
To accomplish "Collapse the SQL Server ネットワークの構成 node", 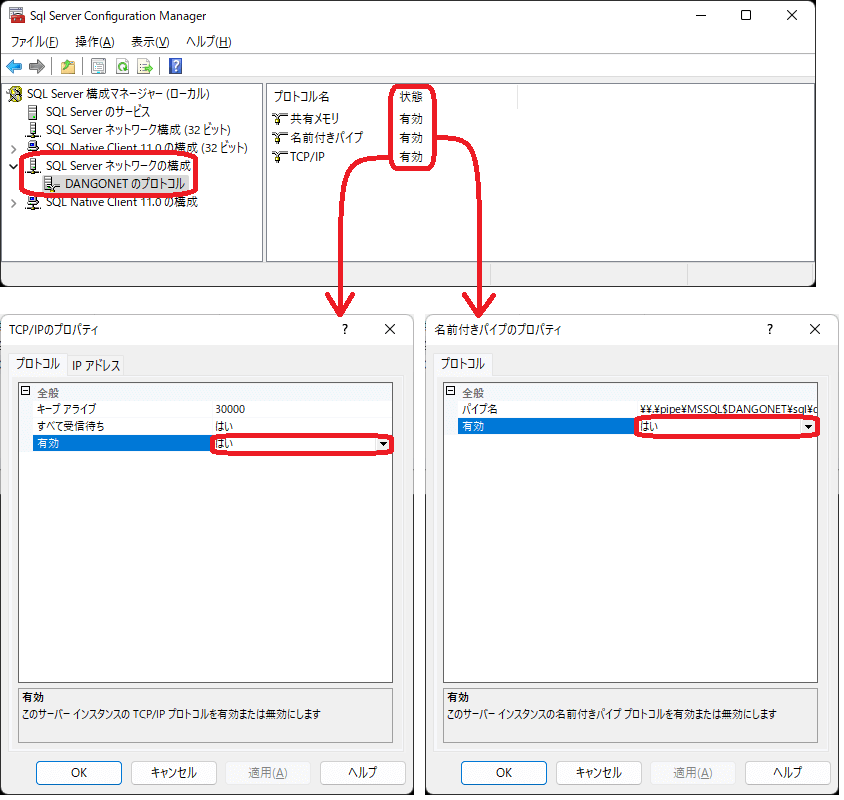I will tap(13, 166).
